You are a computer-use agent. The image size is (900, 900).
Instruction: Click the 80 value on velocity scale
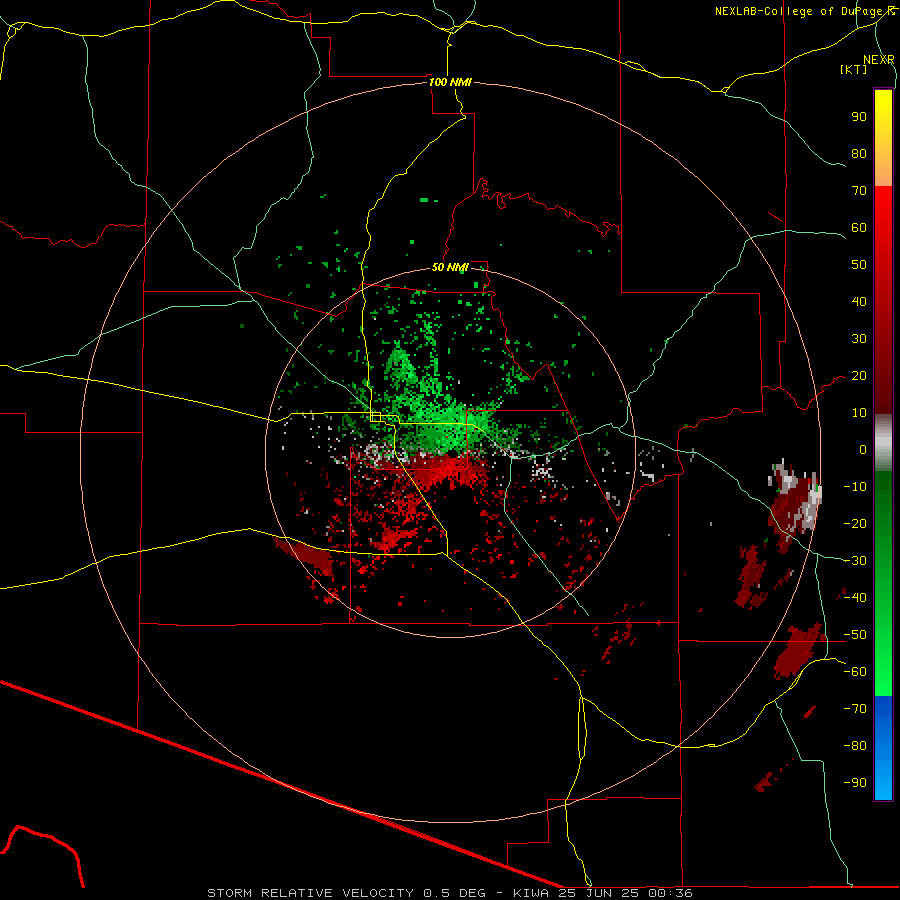coord(859,154)
